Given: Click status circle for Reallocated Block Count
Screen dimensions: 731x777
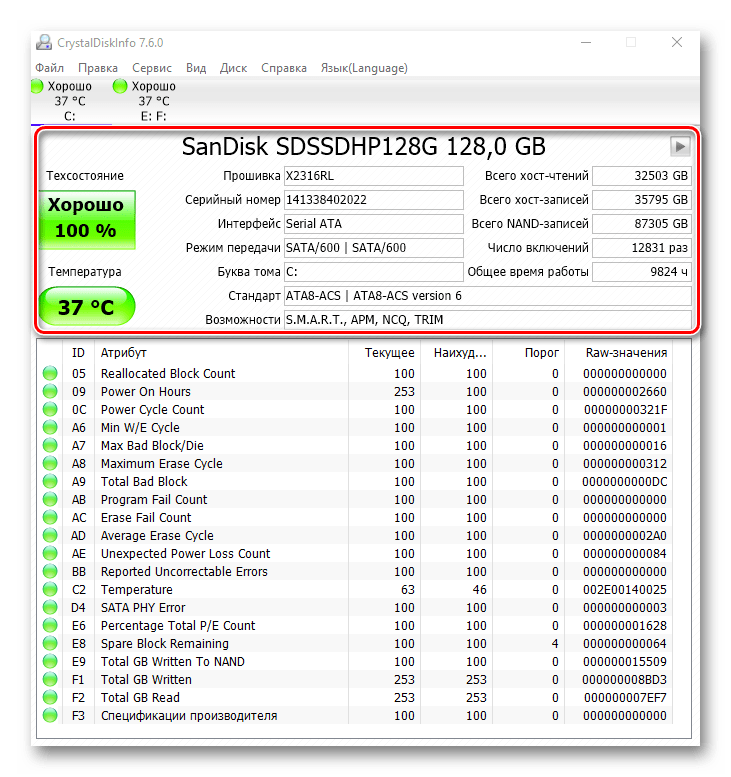Looking at the screenshot, I should (50, 373).
